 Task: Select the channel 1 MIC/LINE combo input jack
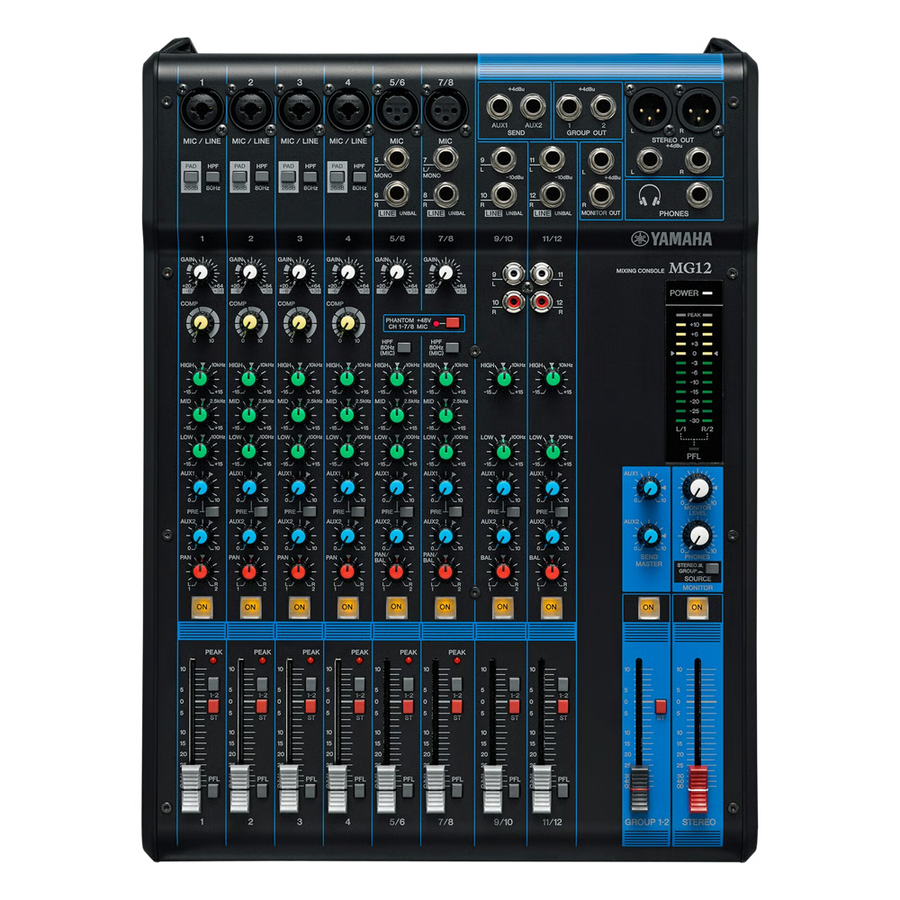(202, 110)
